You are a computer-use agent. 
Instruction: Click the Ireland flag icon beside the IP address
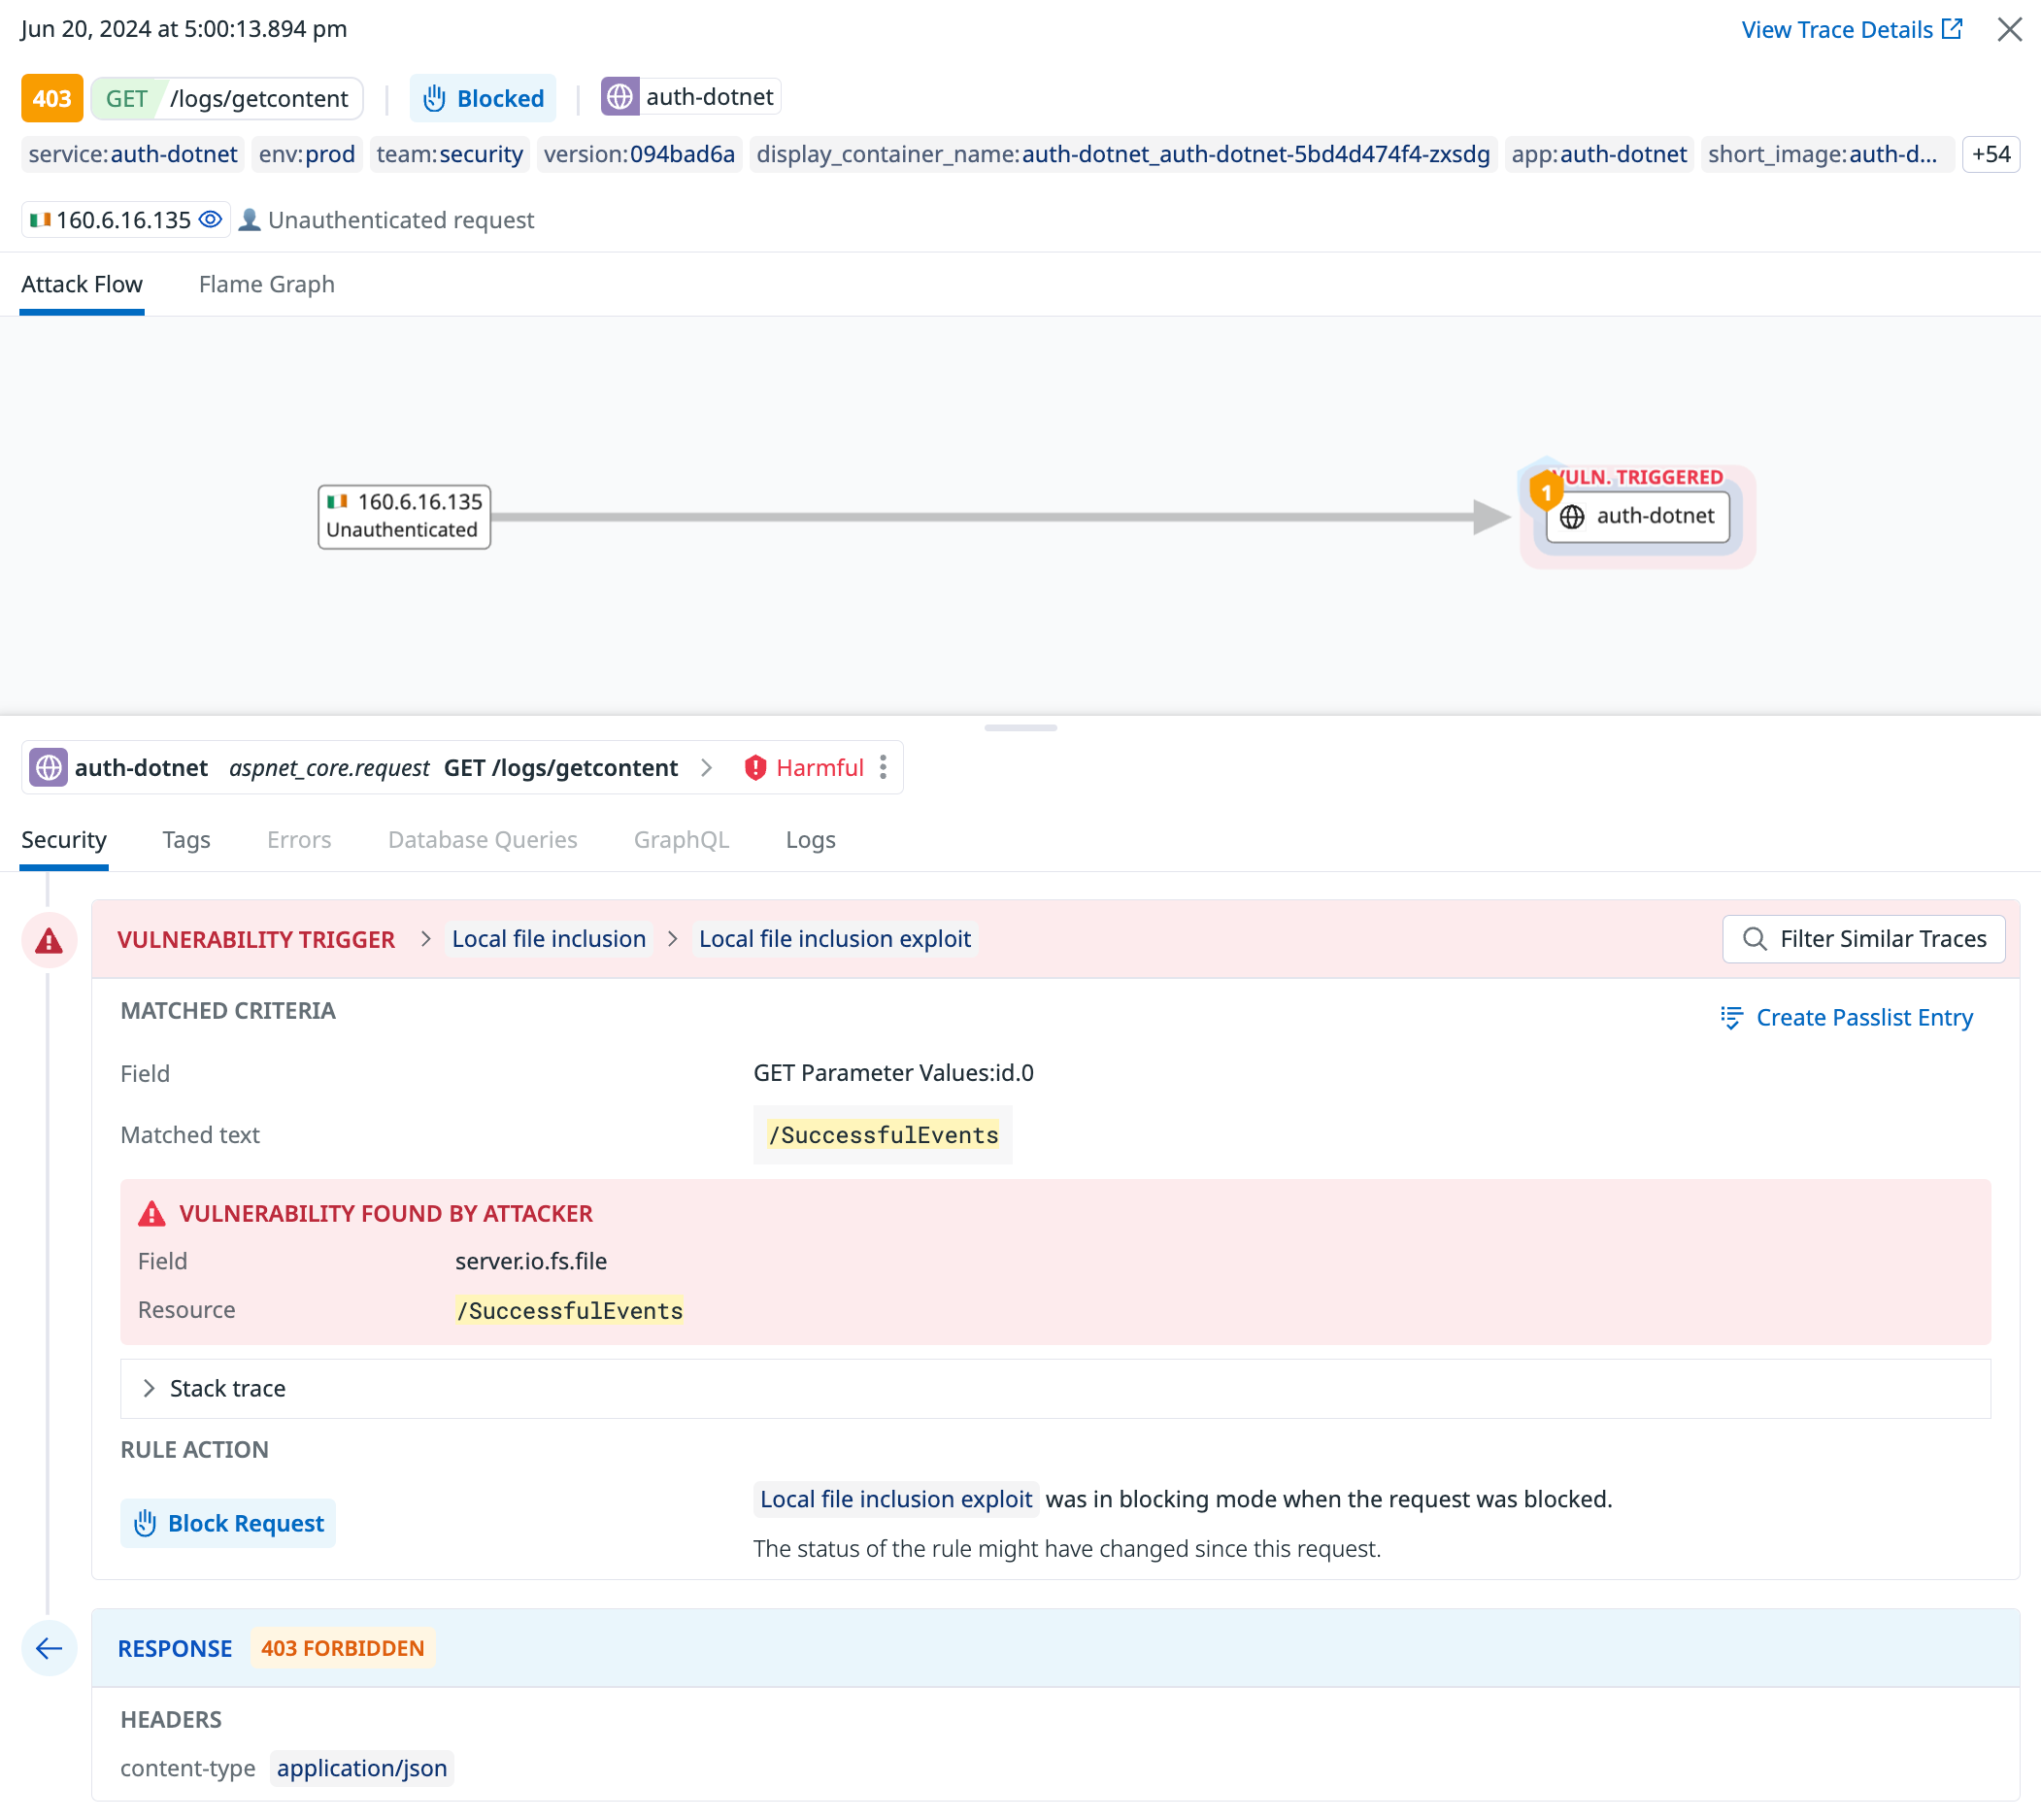[40, 219]
